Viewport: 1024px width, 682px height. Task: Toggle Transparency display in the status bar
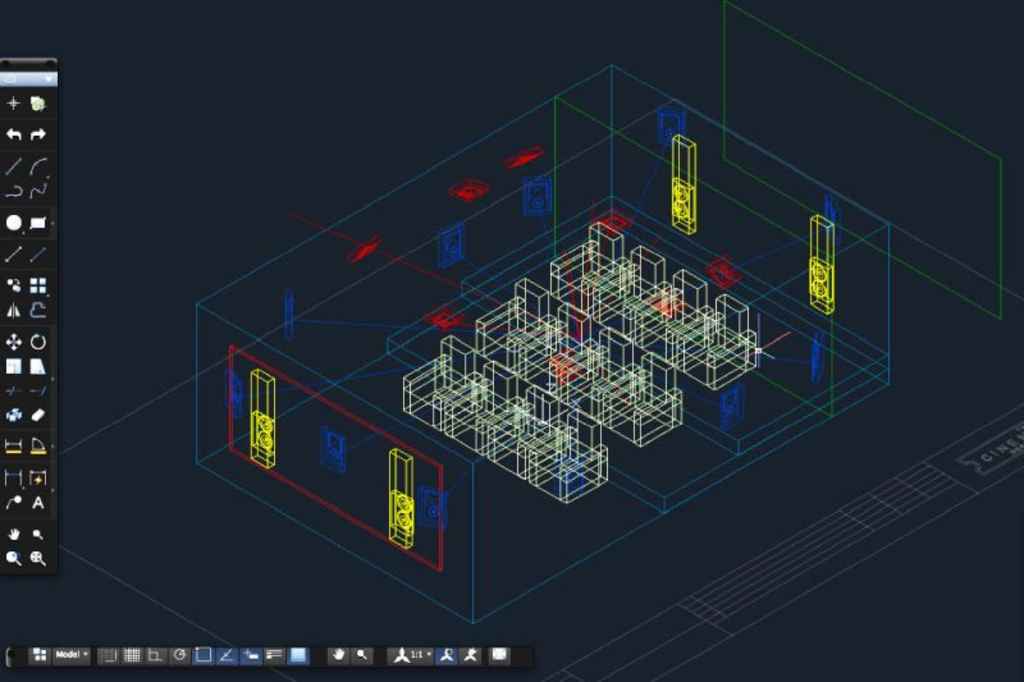[x=298, y=655]
